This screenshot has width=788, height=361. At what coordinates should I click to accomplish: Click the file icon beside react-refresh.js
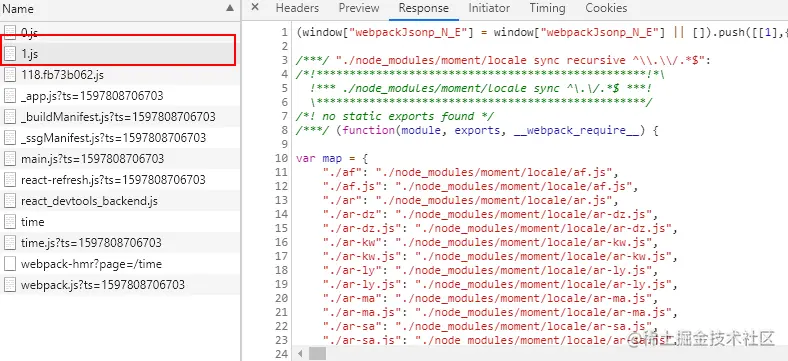coord(10,179)
